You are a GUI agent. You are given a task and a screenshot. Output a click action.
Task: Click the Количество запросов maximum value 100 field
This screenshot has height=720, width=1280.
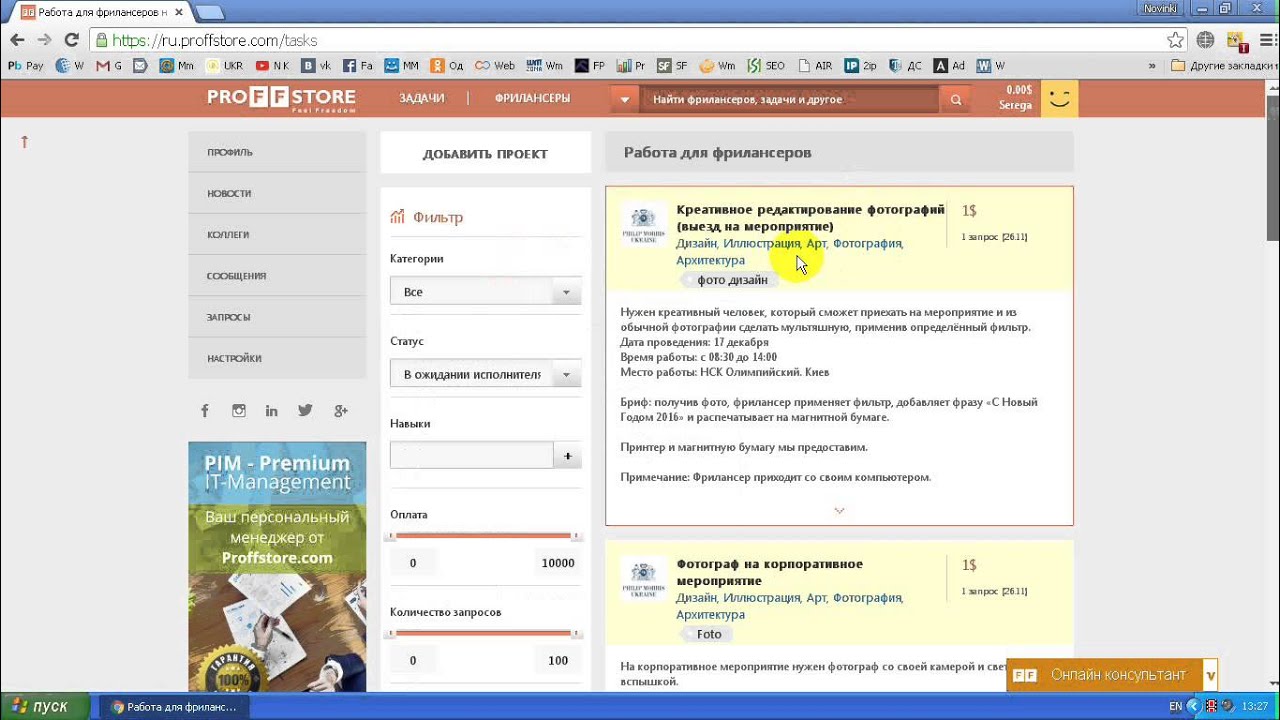(x=557, y=660)
